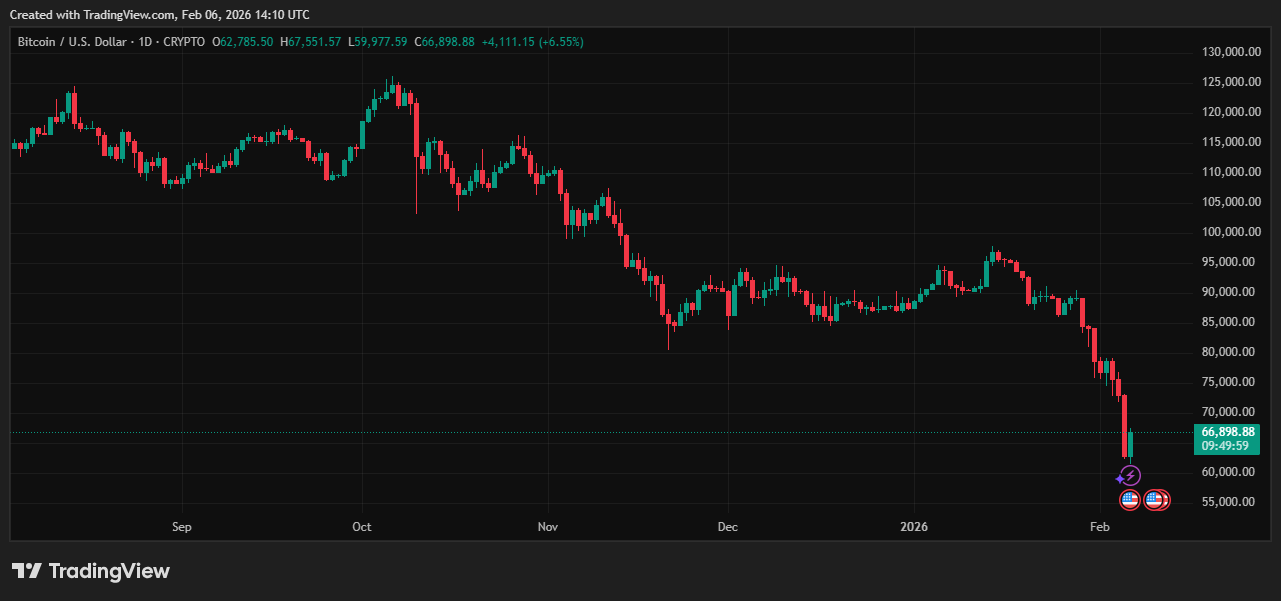Click the Sep label on the time axis
The width and height of the screenshot is (1281, 601).
[181, 526]
